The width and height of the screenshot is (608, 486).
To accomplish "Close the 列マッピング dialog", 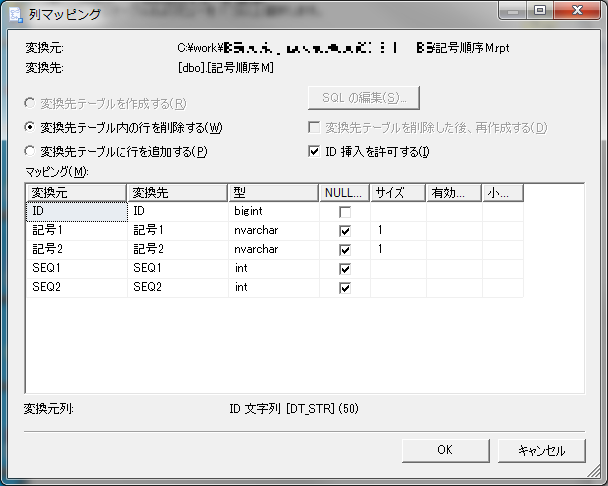I will tap(577, 10).
